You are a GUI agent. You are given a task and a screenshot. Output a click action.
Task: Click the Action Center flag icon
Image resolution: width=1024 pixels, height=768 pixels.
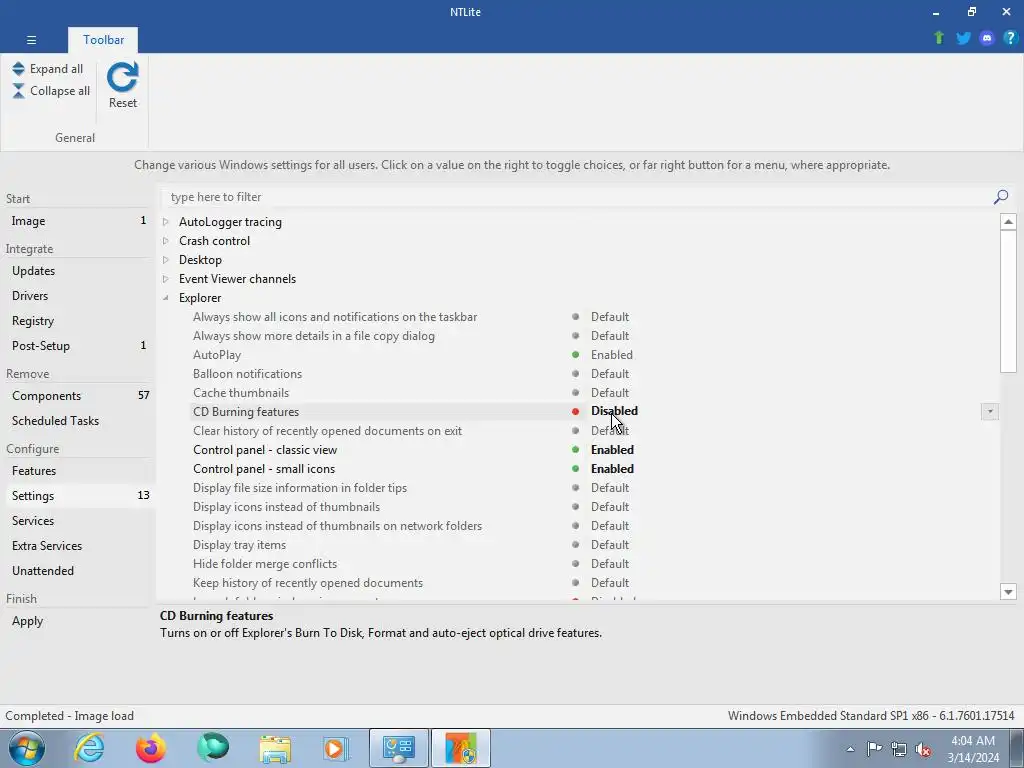[x=874, y=749]
